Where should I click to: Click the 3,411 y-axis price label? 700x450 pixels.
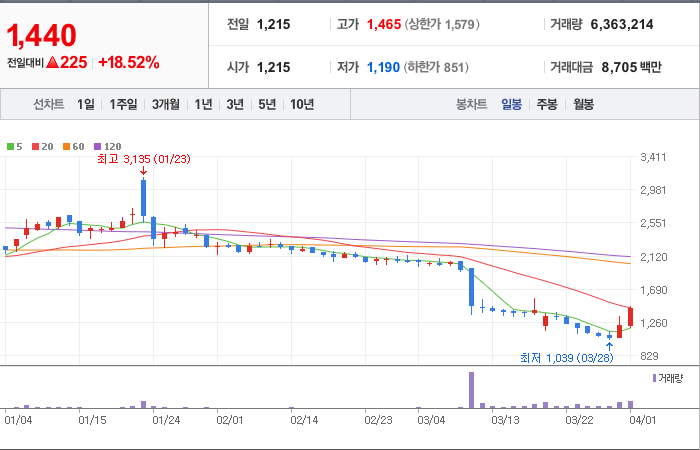(x=653, y=157)
